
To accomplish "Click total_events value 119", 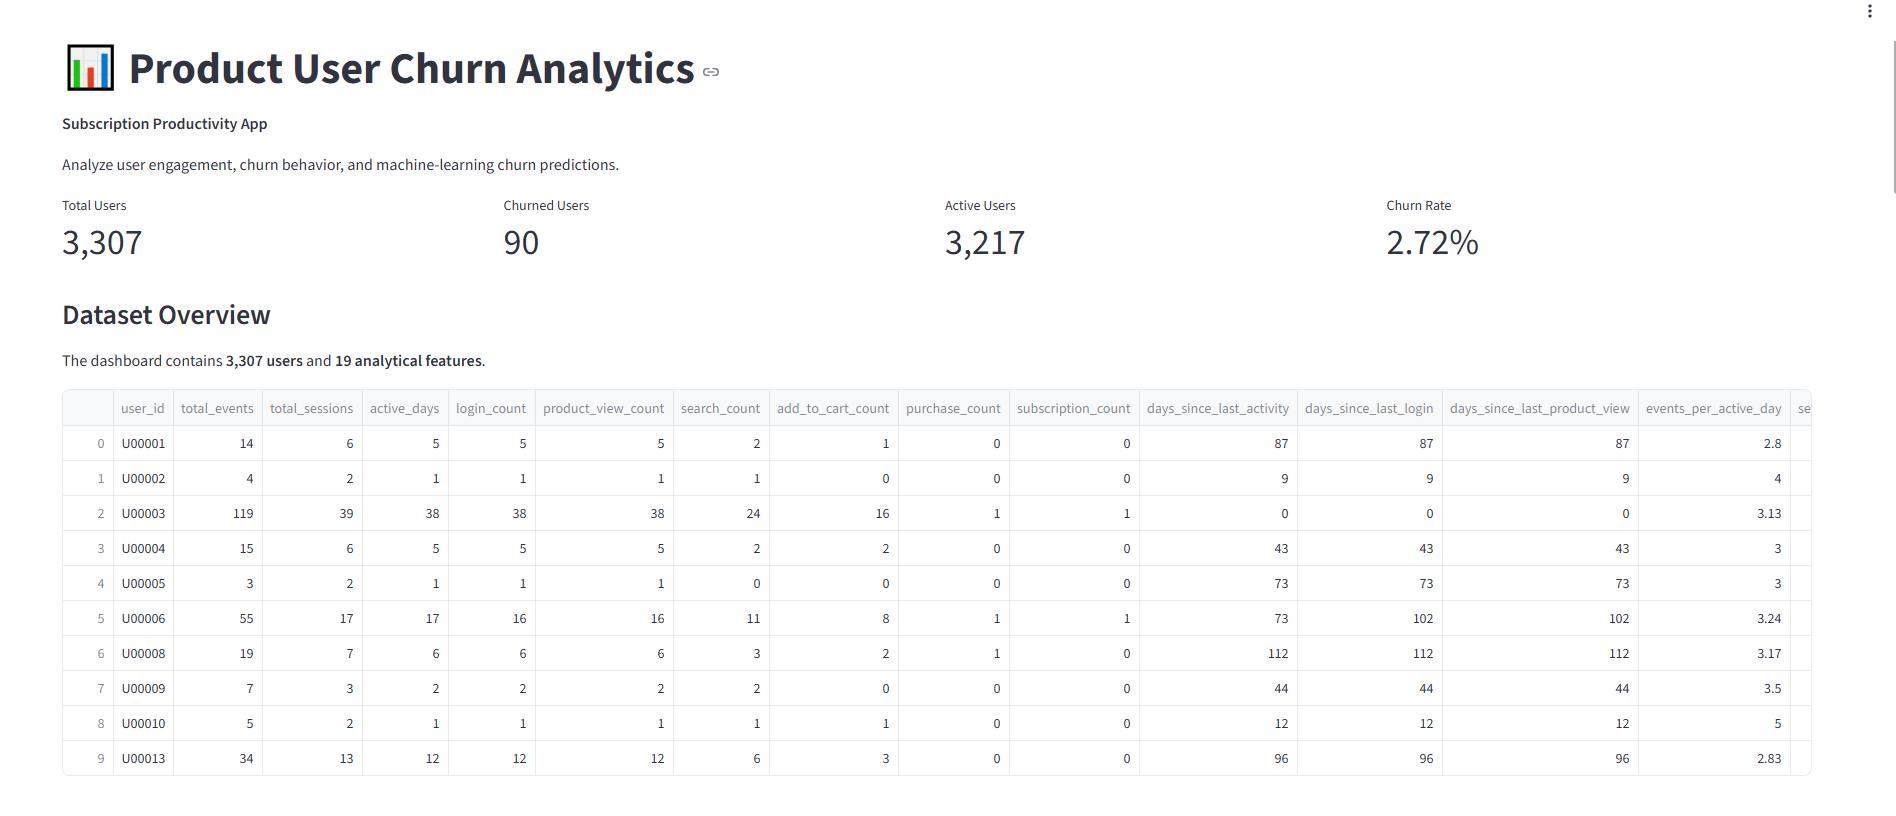I will point(217,513).
